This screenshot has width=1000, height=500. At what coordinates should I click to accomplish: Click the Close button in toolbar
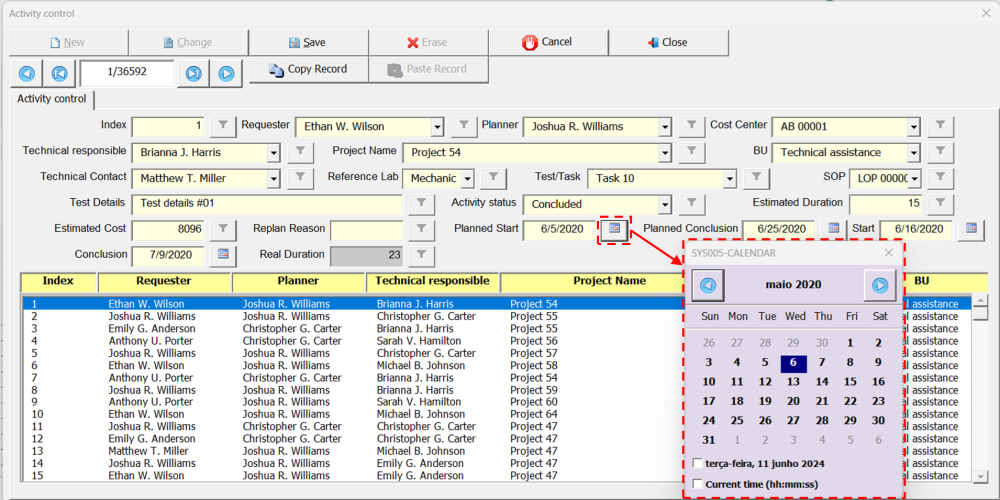[x=668, y=43]
